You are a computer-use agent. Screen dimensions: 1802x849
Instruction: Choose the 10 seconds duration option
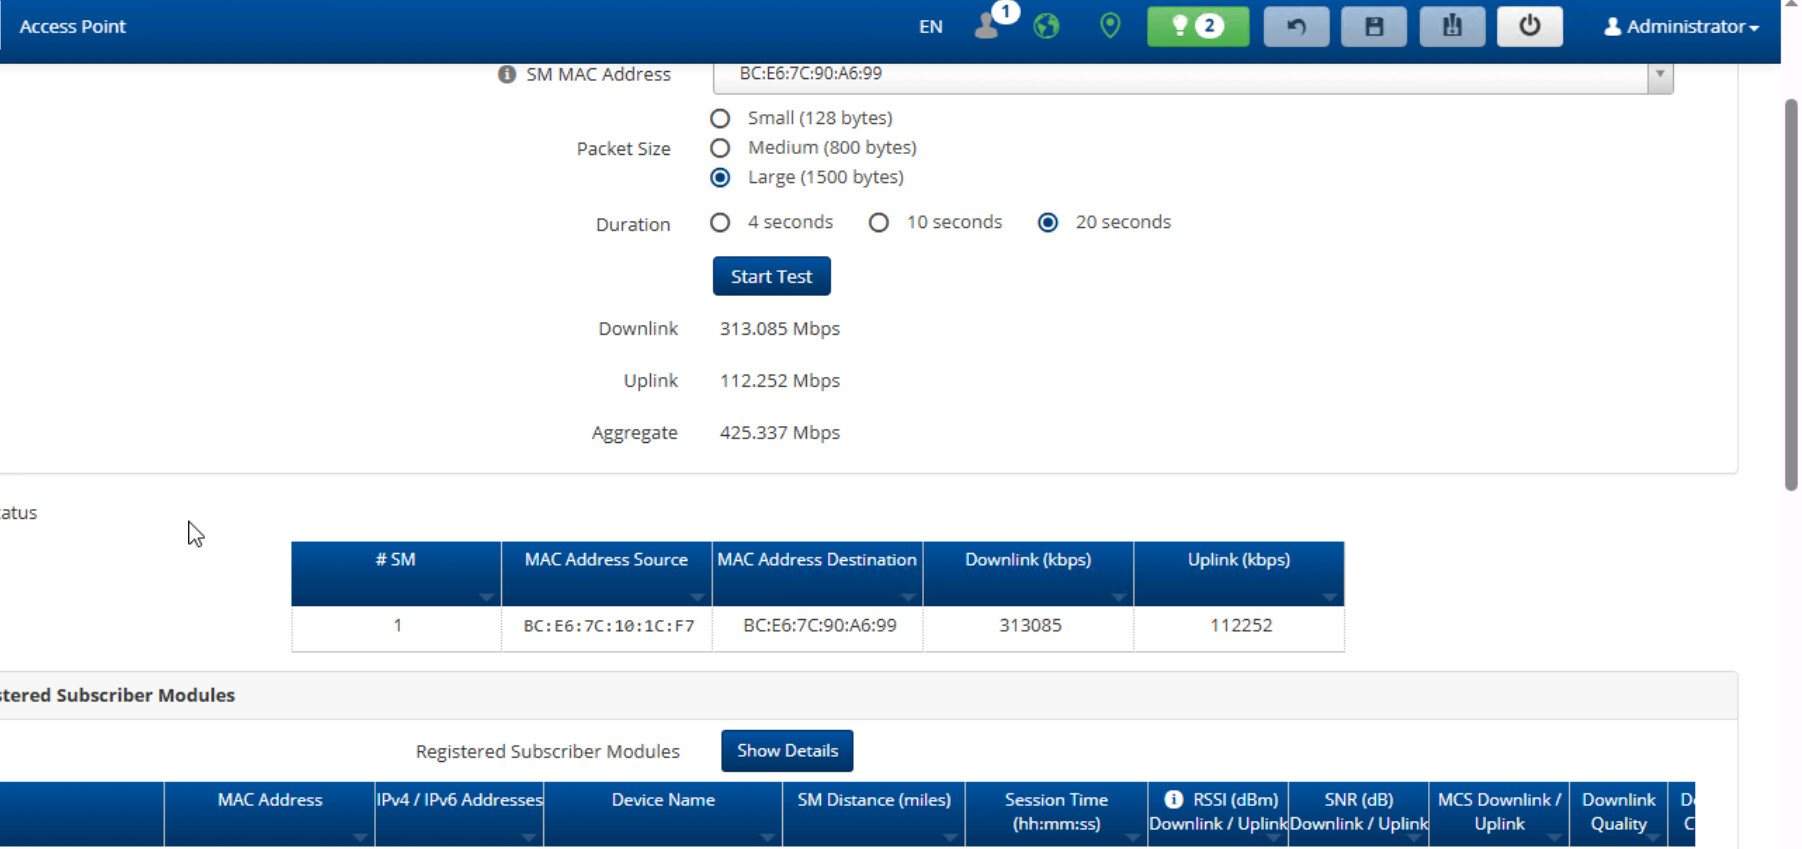point(878,222)
